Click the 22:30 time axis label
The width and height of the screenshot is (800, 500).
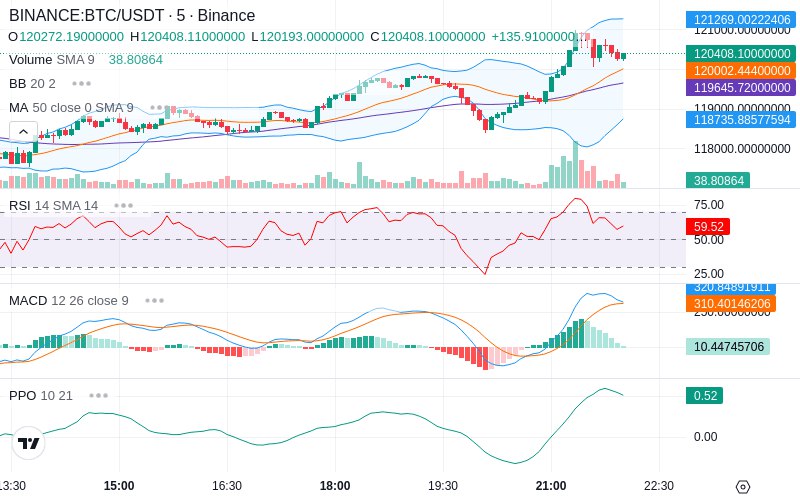pos(659,485)
